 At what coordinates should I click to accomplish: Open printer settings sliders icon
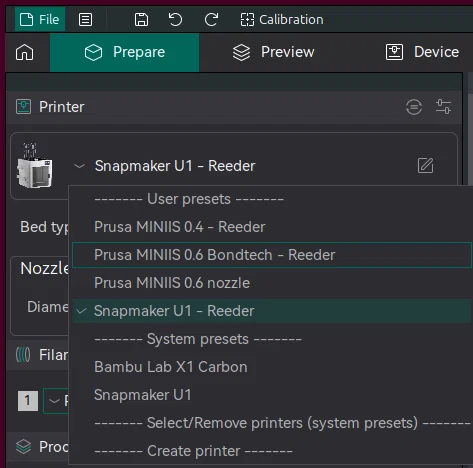point(443,107)
